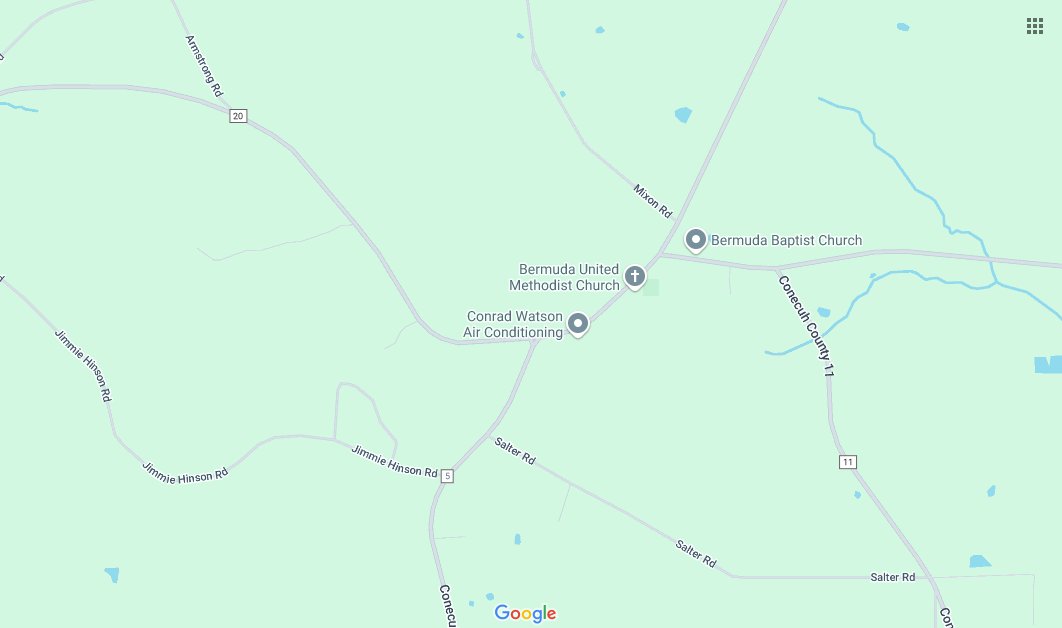Click the large pond below Mixon Rd
Image resolution: width=1062 pixels, height=628 pixels.
683,114
